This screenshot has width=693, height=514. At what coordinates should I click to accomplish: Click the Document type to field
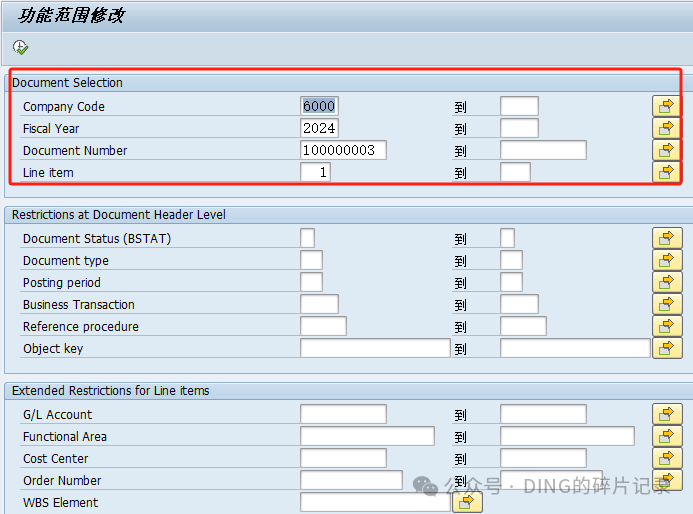[x=511, y=260]
